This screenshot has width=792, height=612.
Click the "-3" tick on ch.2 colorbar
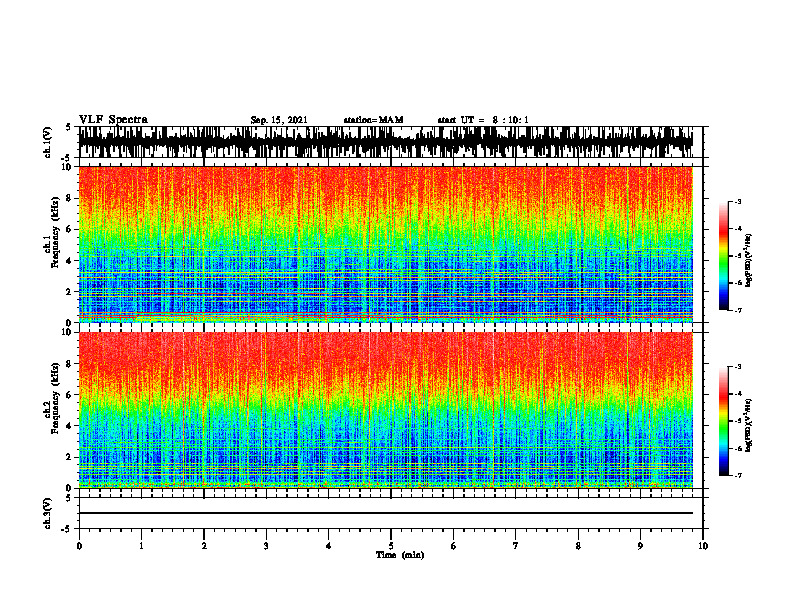(738, 367)
